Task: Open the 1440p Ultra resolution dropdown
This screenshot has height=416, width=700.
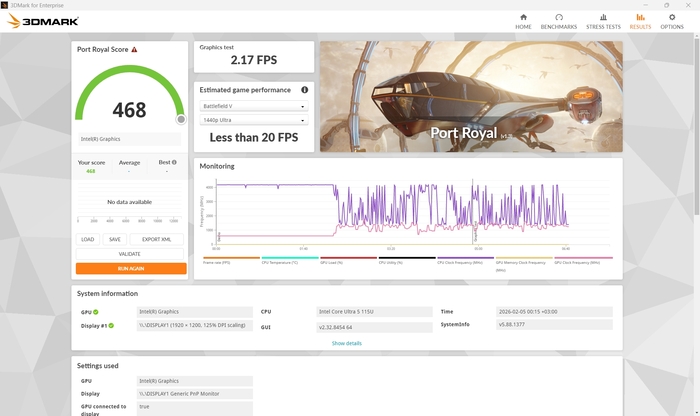Action: [x=253, y=120]
